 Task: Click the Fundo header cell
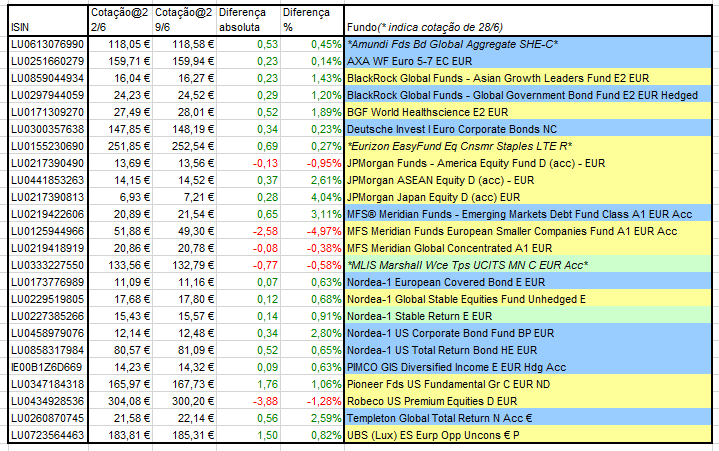click(x=528, y=21)
